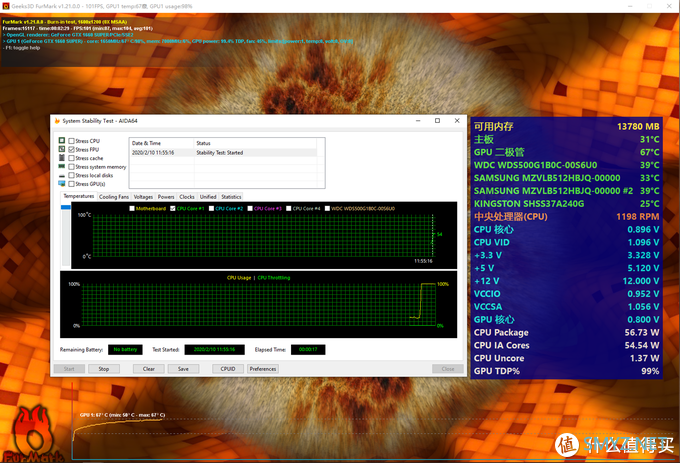
Task: Click the Test Started time field
Action: point(214,349)
